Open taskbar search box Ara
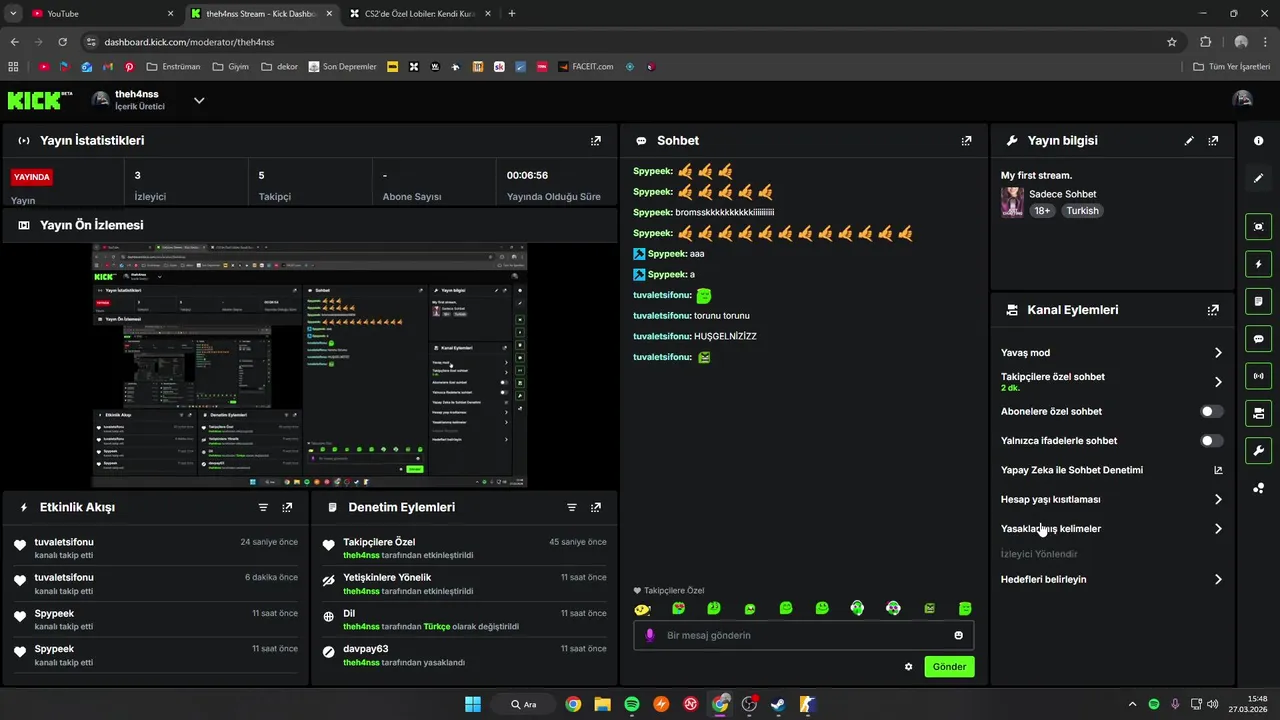 click(x=525, y=704)
